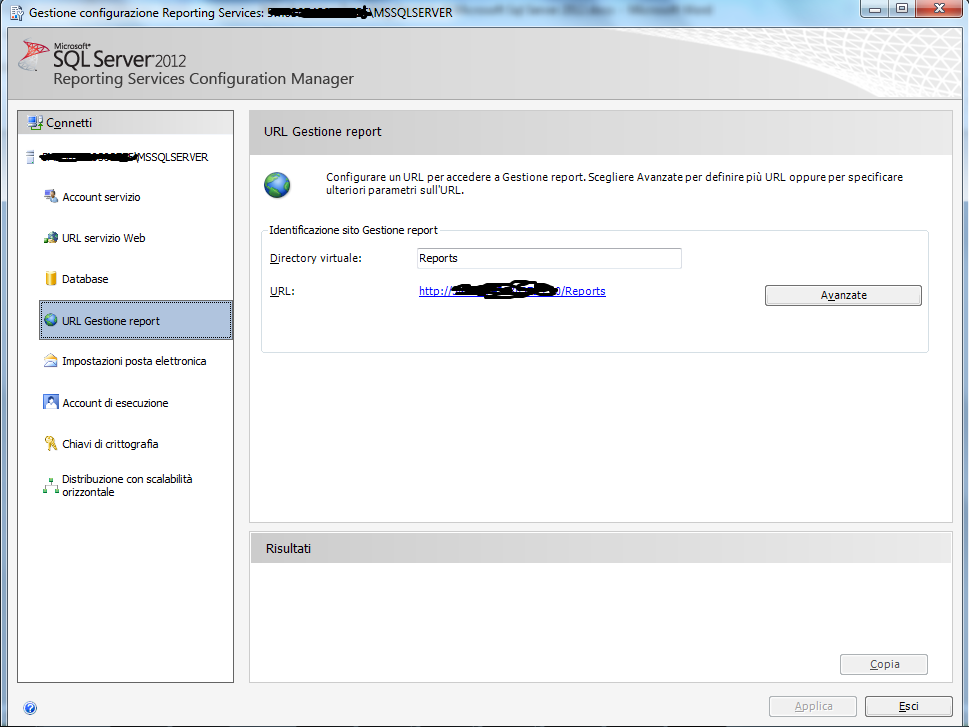Click the Identificazione sito Gestione report label

[353, 230]
